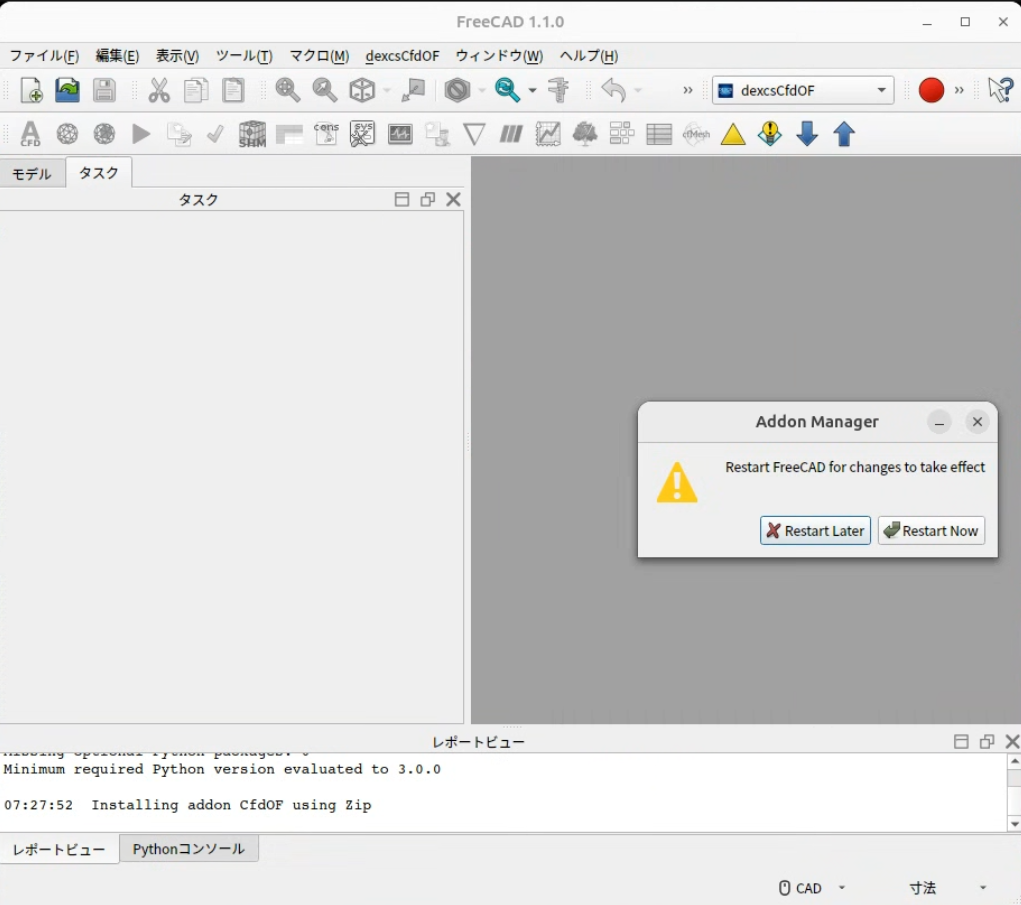Click the blue down arrow icon

pos(807,134)
